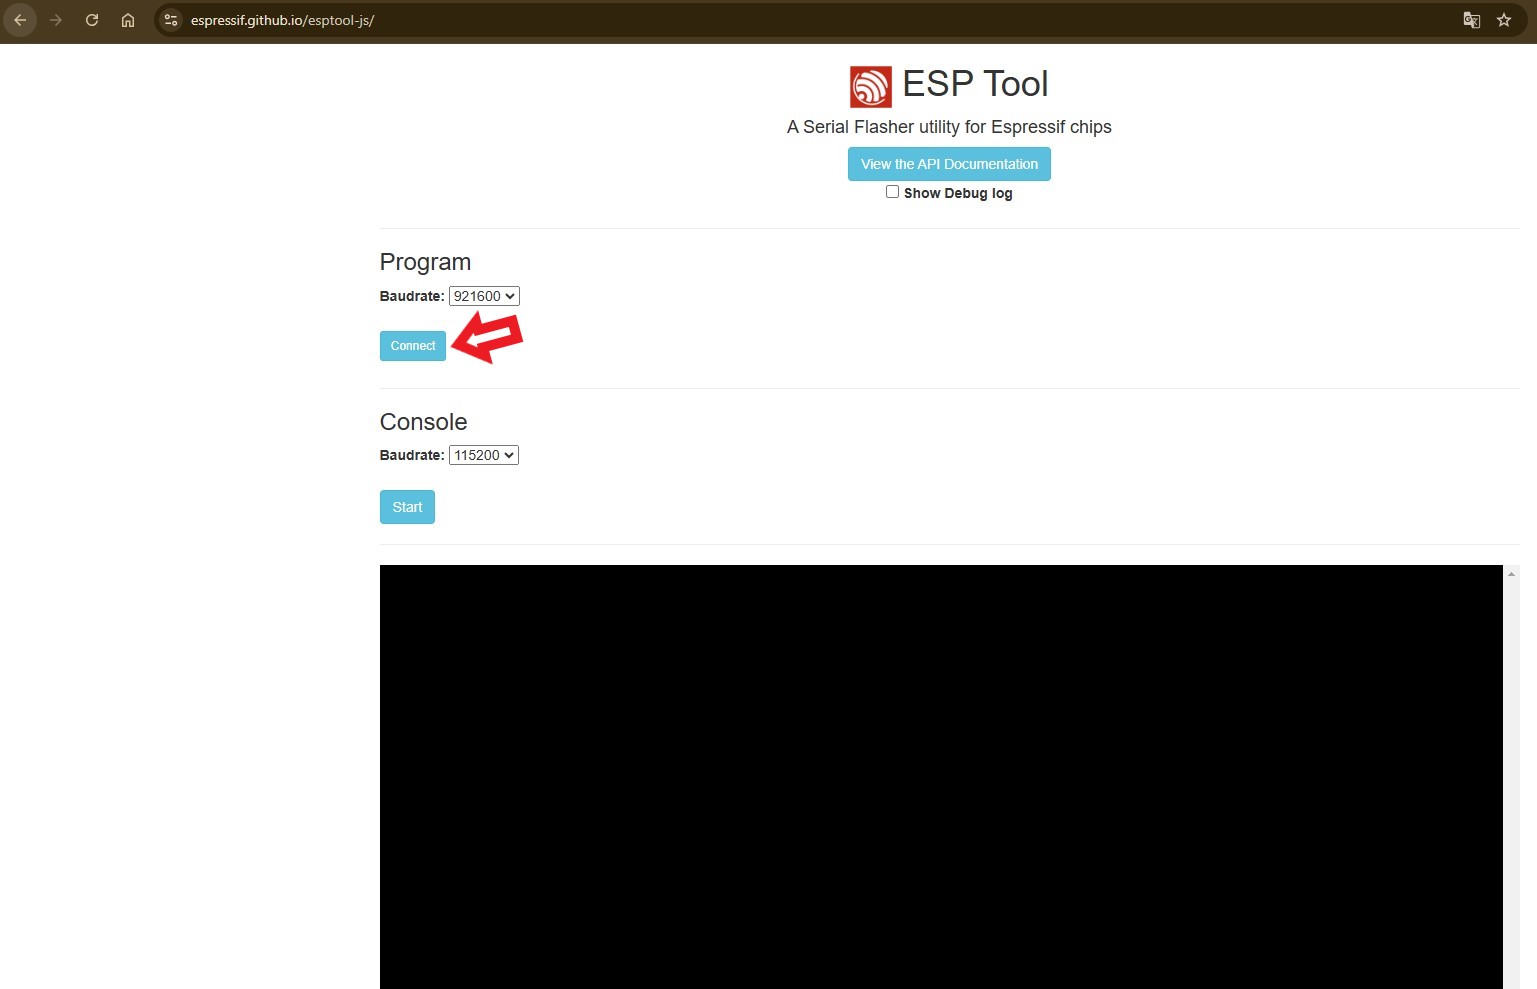Click the 'ESP Tool' page title
Viewport: 1537px width, 989px height.
tap(975, 84)
